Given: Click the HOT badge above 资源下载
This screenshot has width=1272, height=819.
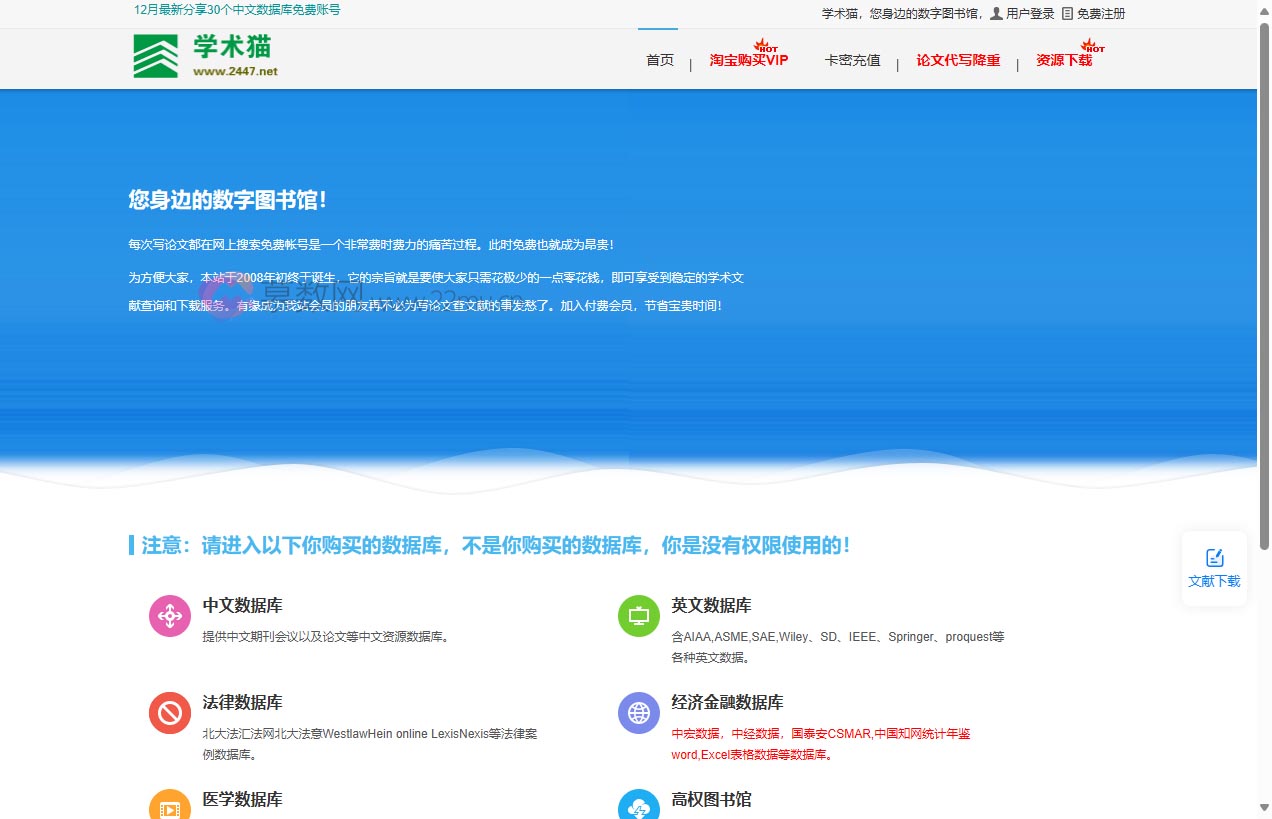Looking at the screenshot, I should 1092,44.
